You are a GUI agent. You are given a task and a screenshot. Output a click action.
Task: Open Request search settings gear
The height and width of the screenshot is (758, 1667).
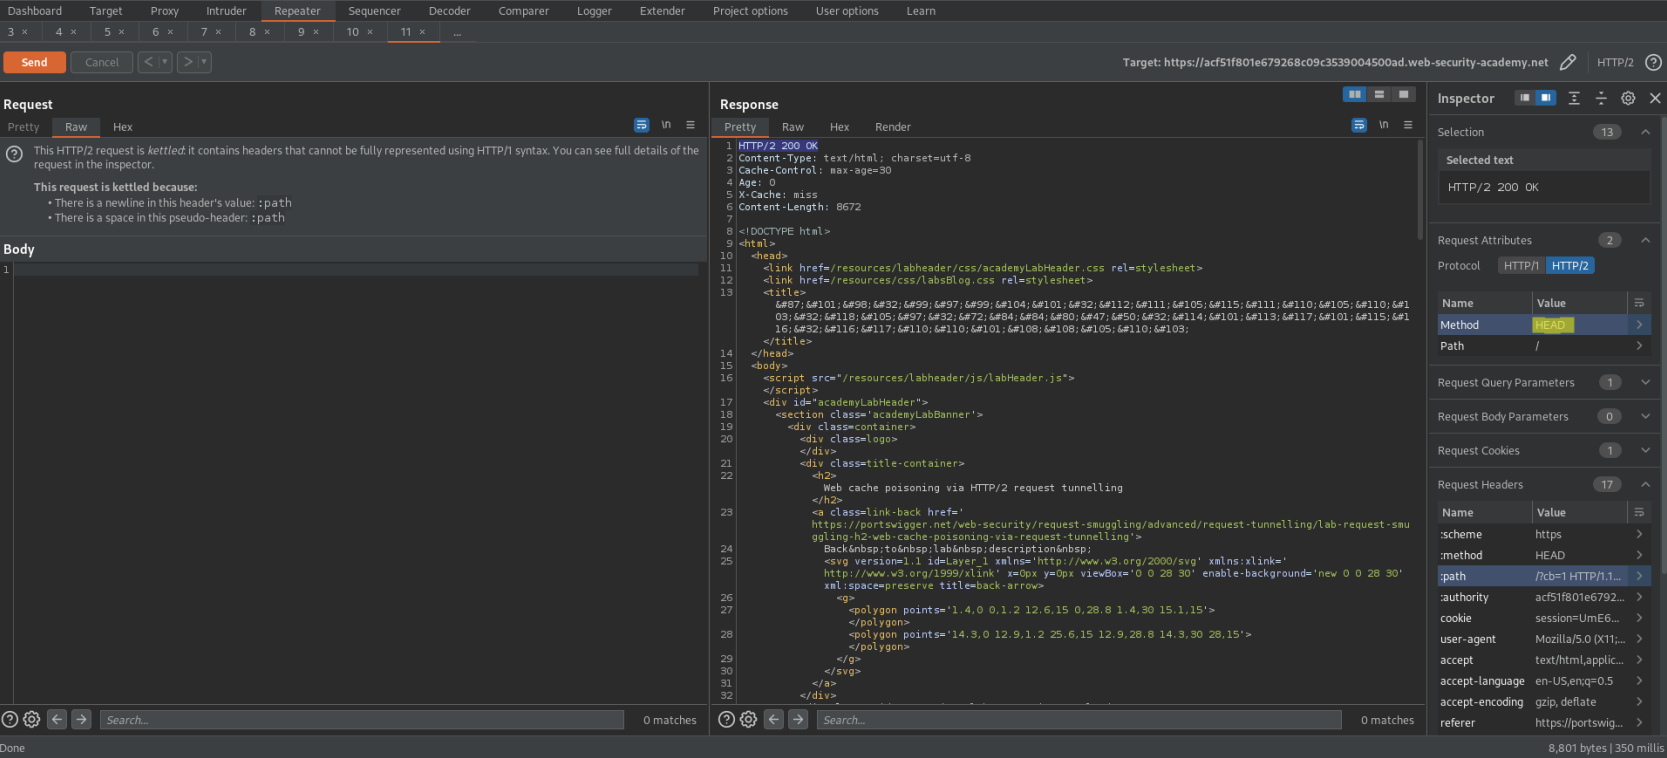coord(32,719)
